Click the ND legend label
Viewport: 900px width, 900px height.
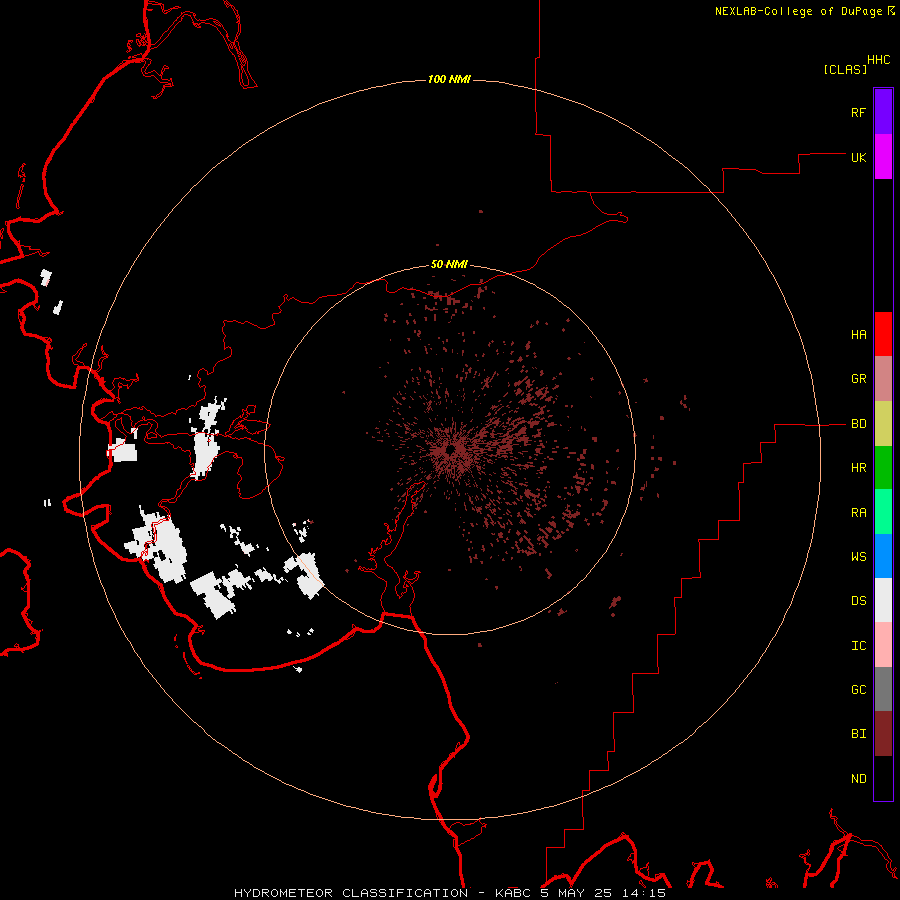[859, 779]
